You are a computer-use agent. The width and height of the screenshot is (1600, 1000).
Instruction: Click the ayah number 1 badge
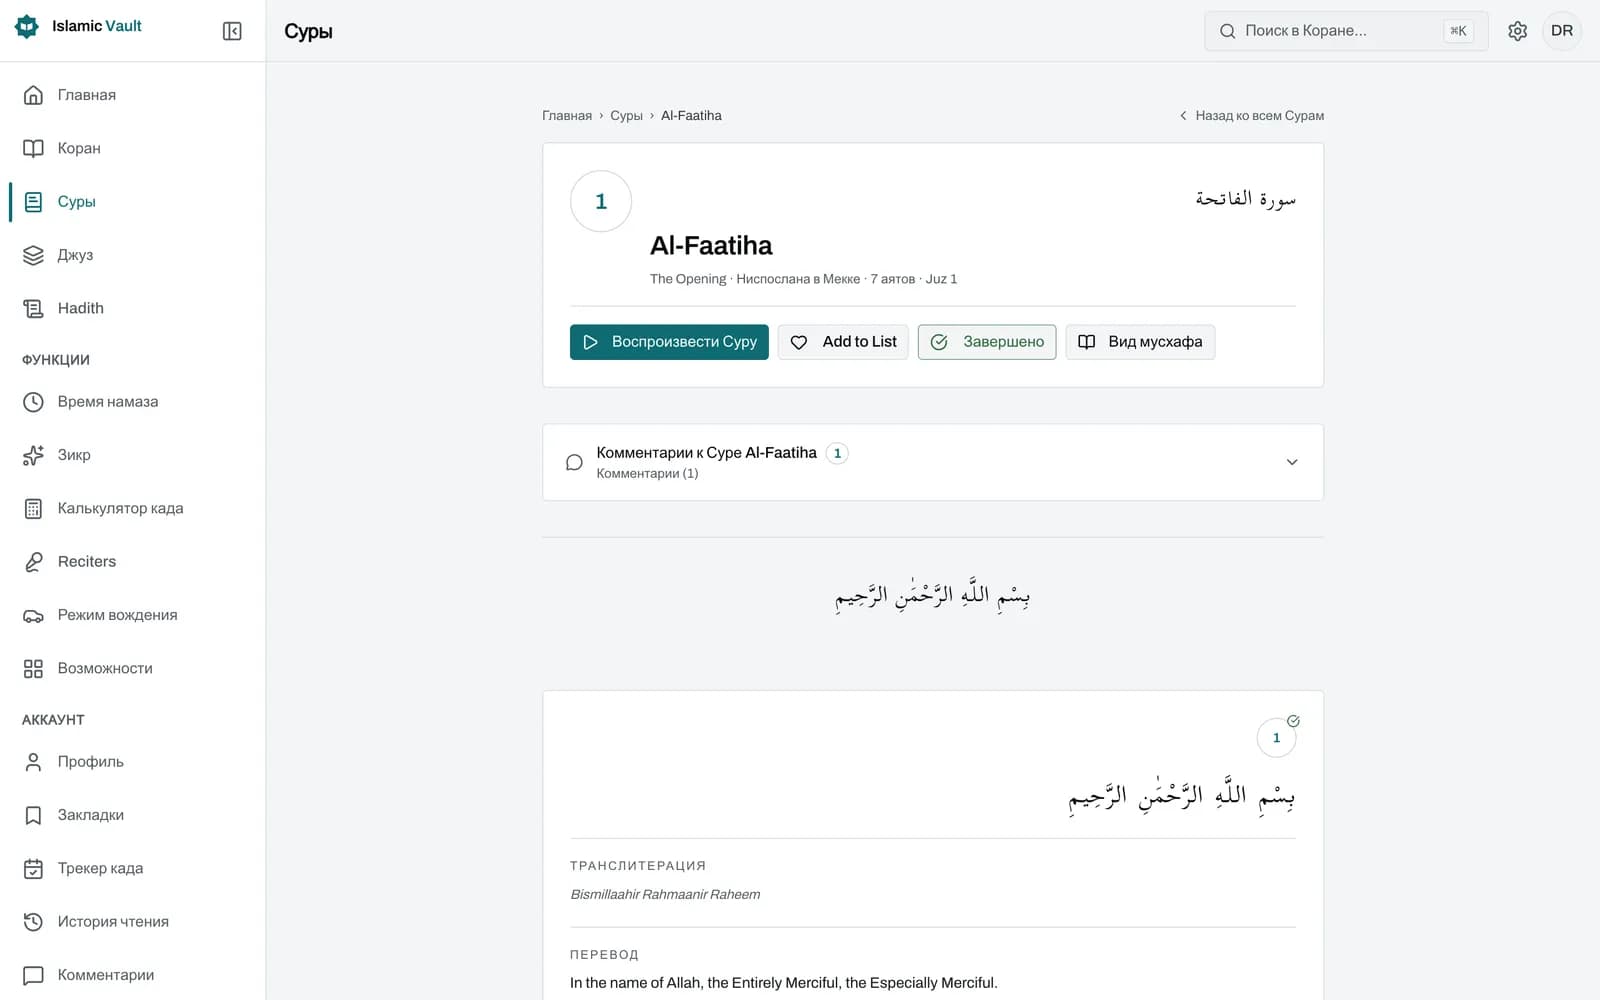(x=1276, y=738)
